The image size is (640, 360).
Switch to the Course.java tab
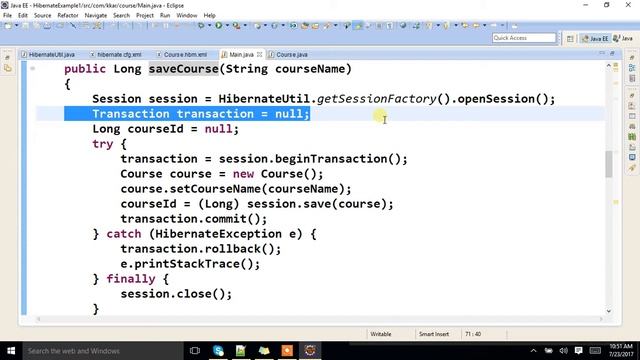[x=288, y=54]
